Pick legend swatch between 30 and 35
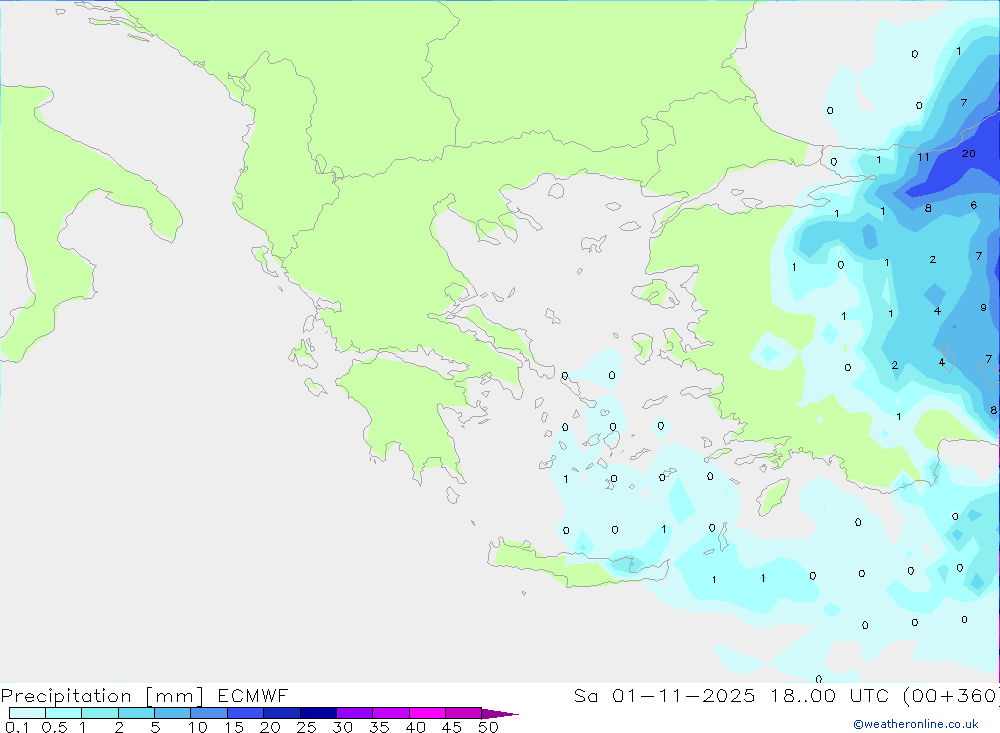This screenshot has height=733, width=1000. [355, 713]
